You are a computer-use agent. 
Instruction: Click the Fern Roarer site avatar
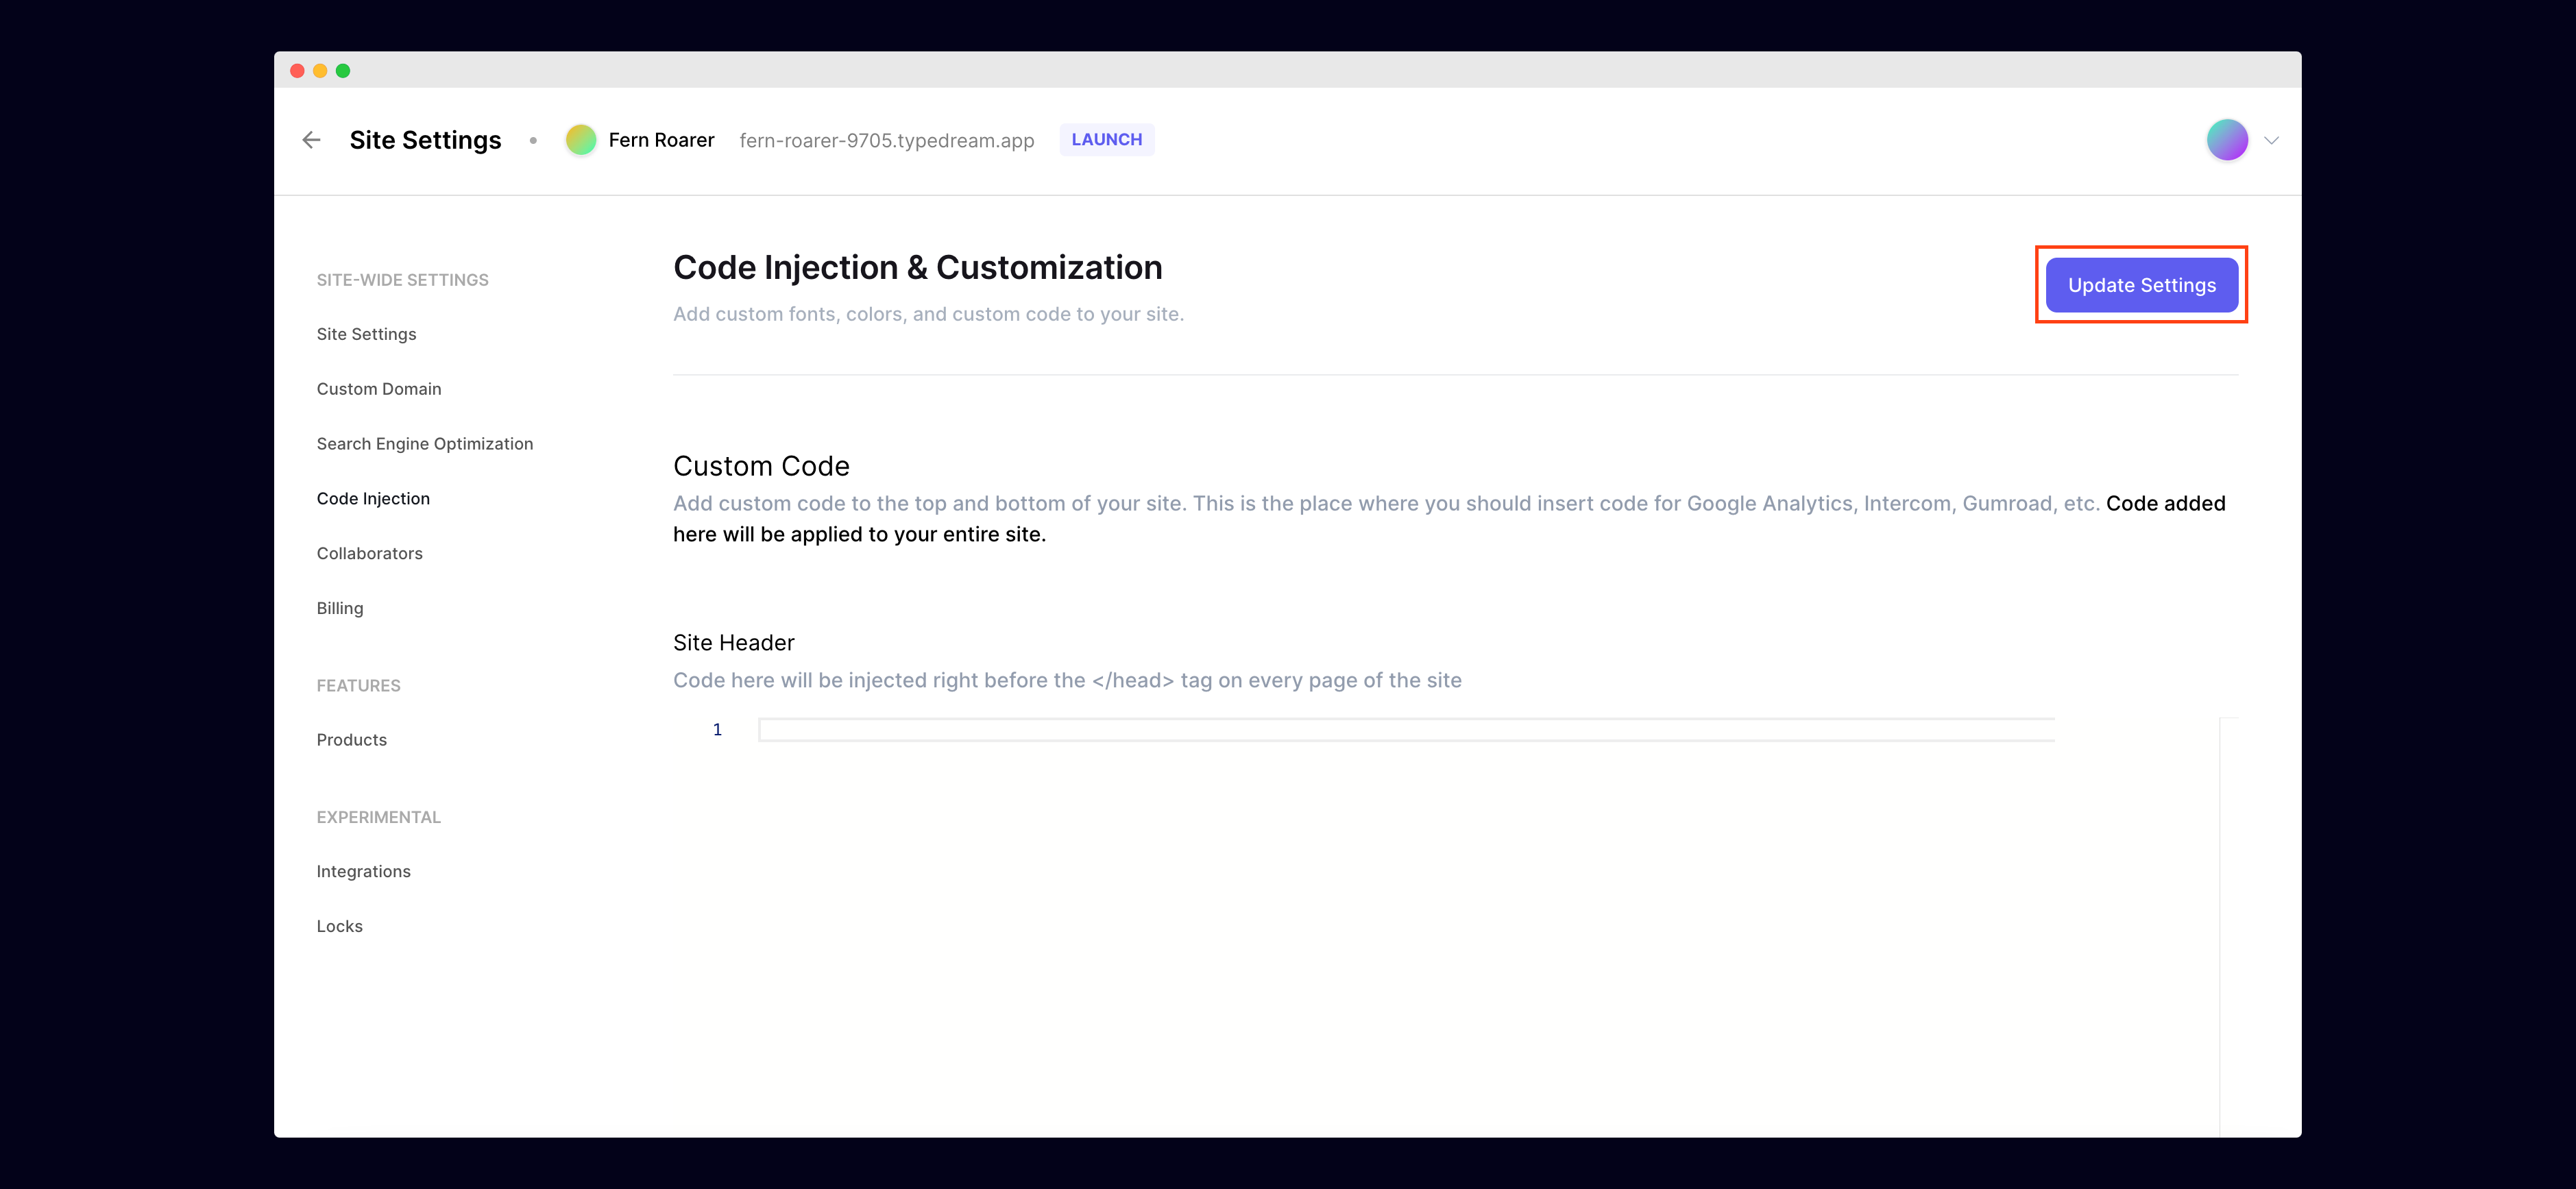(x=580, y=140)
